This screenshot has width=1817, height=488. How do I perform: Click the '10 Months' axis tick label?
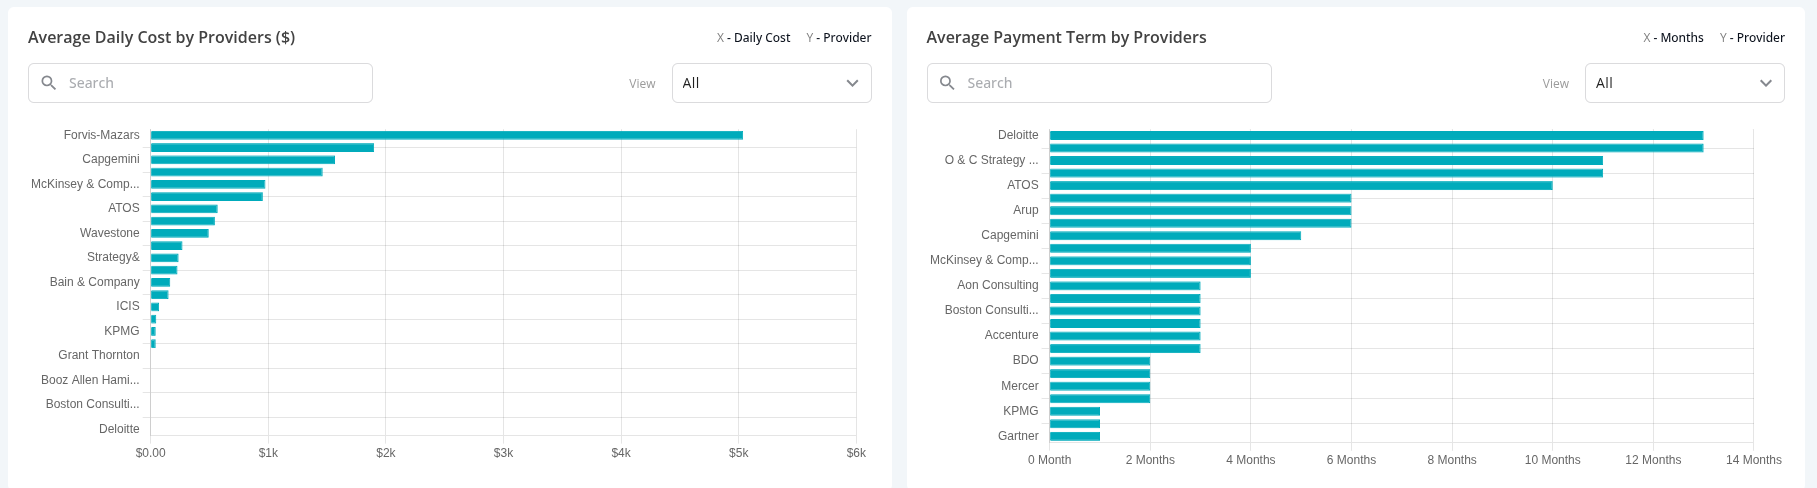pos(1552,460)
